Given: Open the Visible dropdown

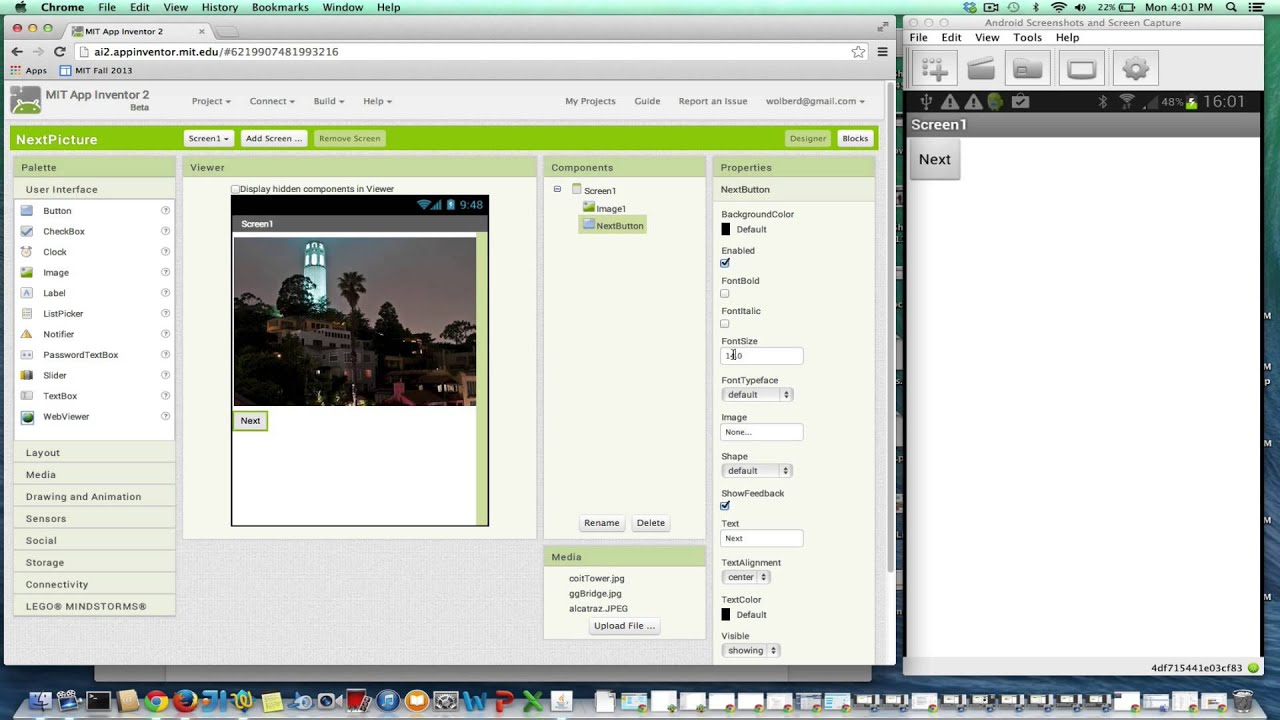Looking at the screenshot, I should coord(750,650).
